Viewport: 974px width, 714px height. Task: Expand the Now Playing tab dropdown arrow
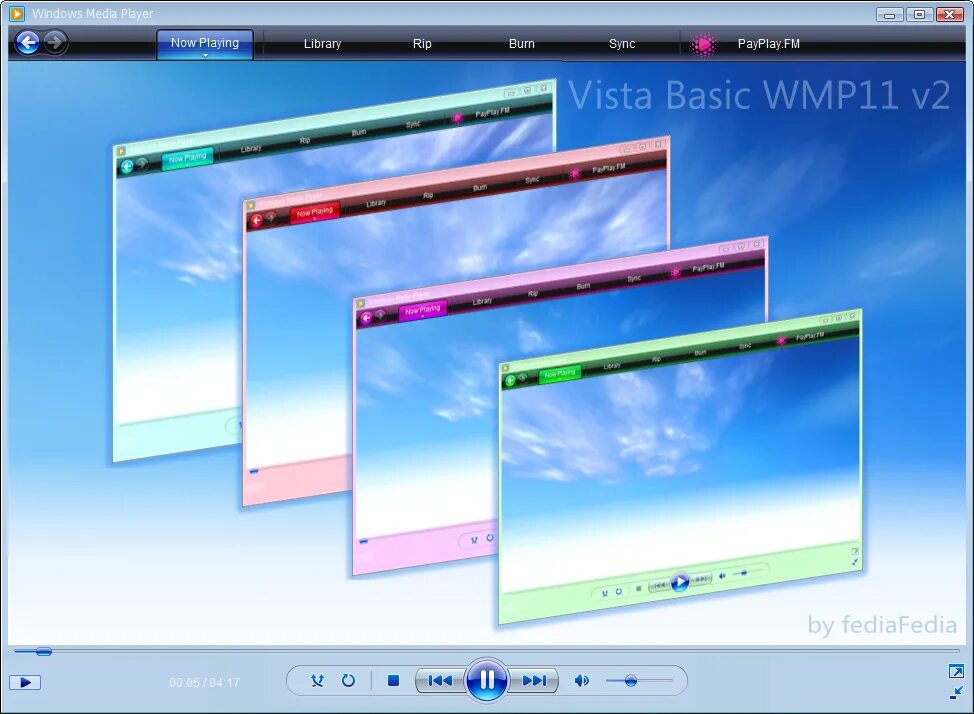[205, 55]
